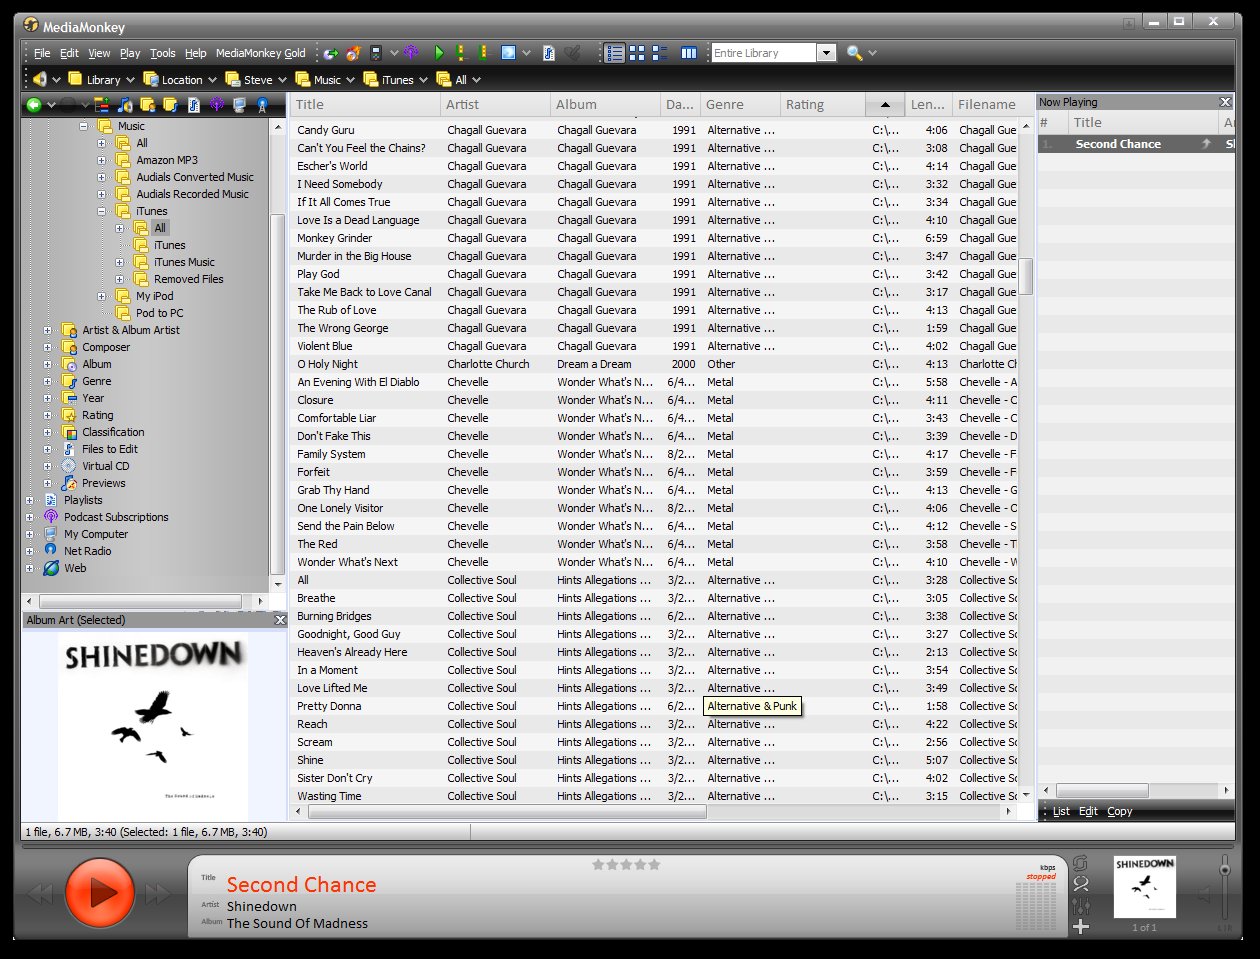1260x959 pixels.
Task: Click the equalizer icon in player
Action: coord(1081,906)
